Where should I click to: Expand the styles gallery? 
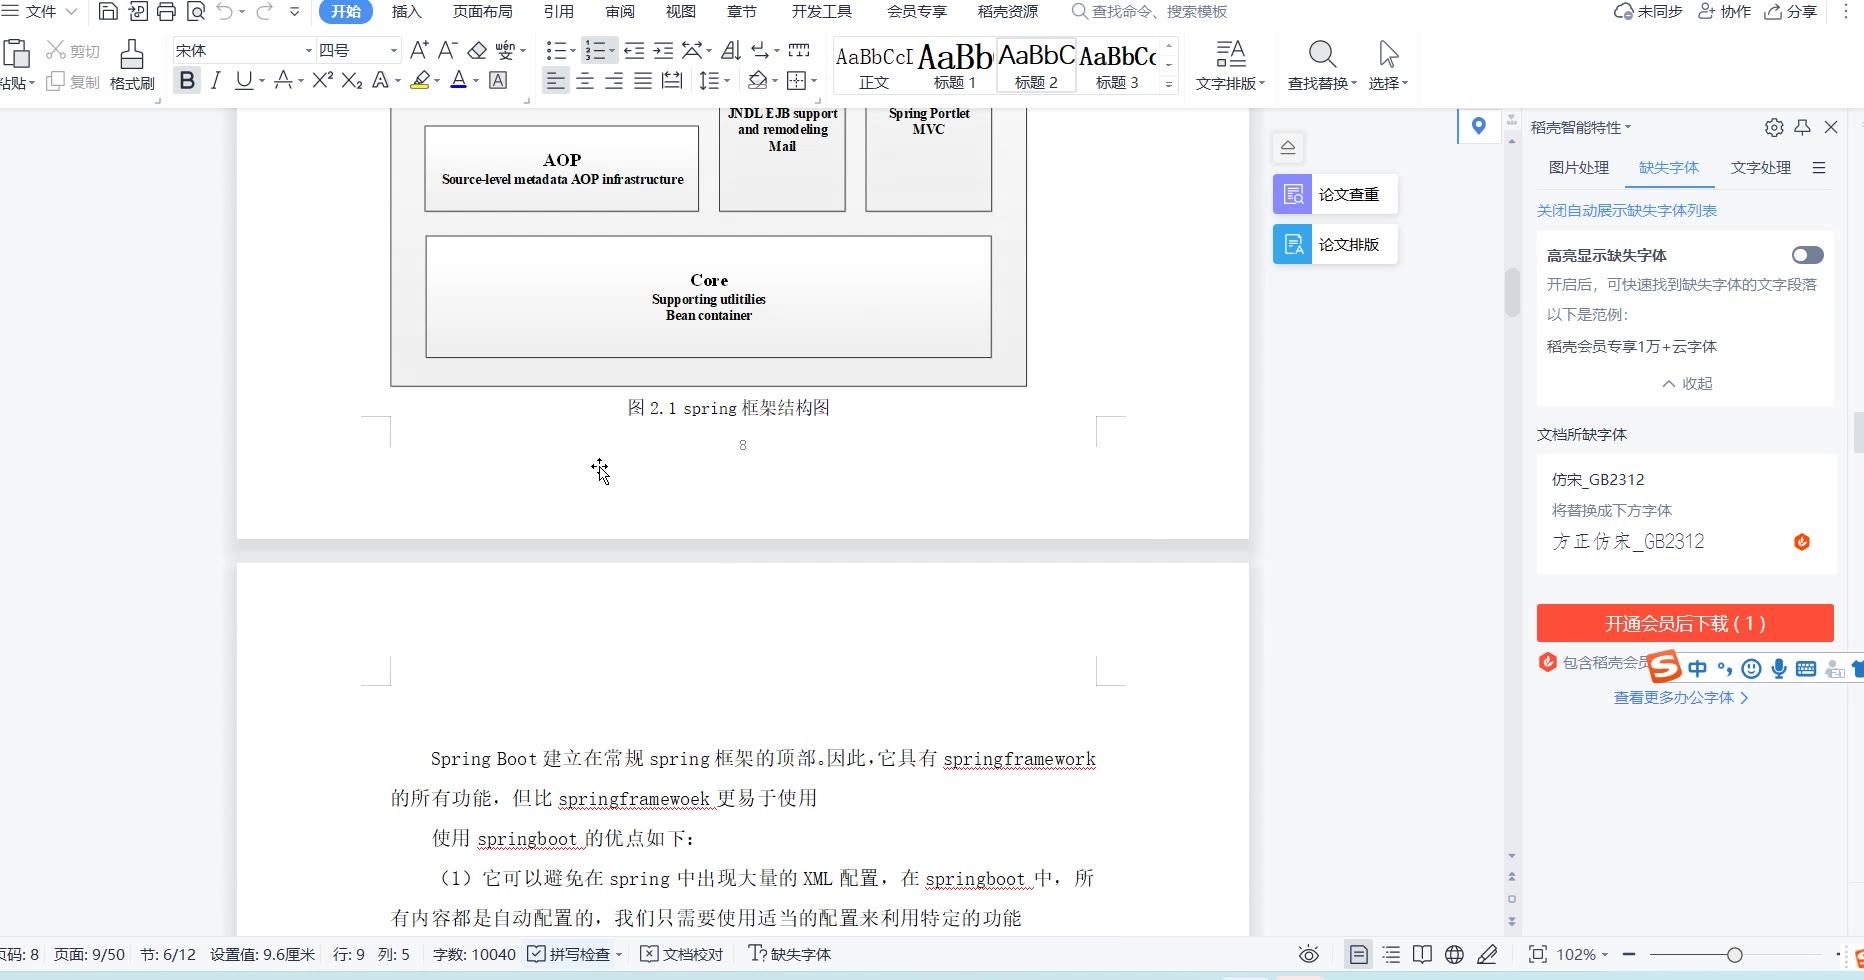point(1169,85)
